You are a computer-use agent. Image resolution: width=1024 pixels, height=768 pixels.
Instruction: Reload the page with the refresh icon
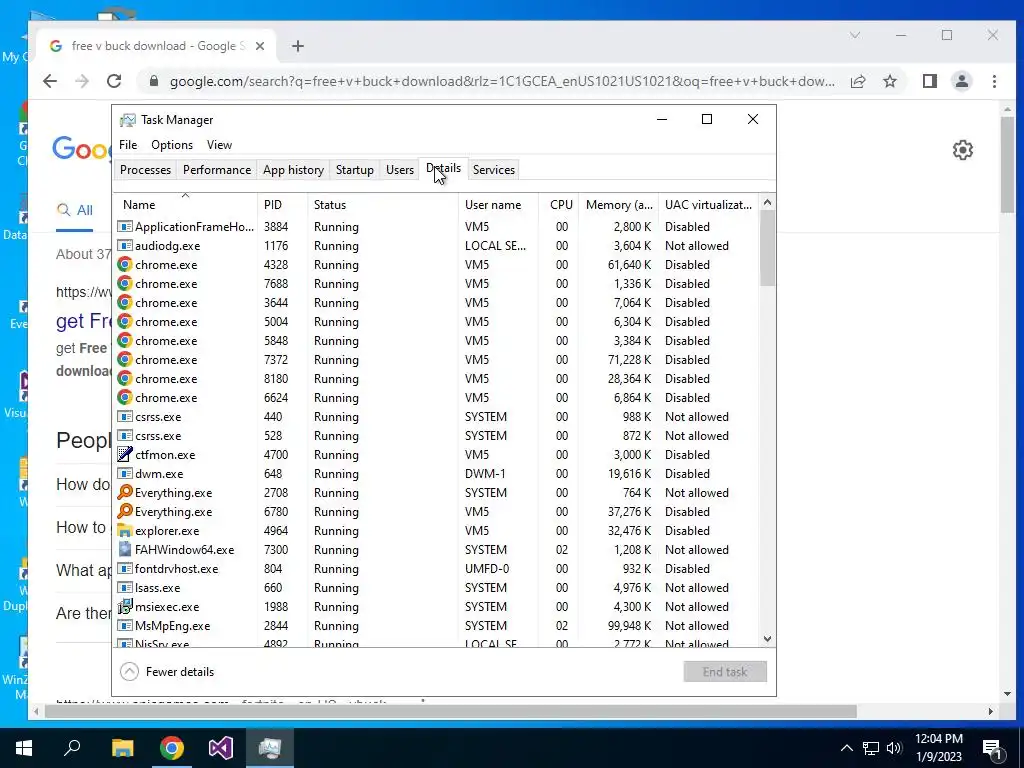114,81
